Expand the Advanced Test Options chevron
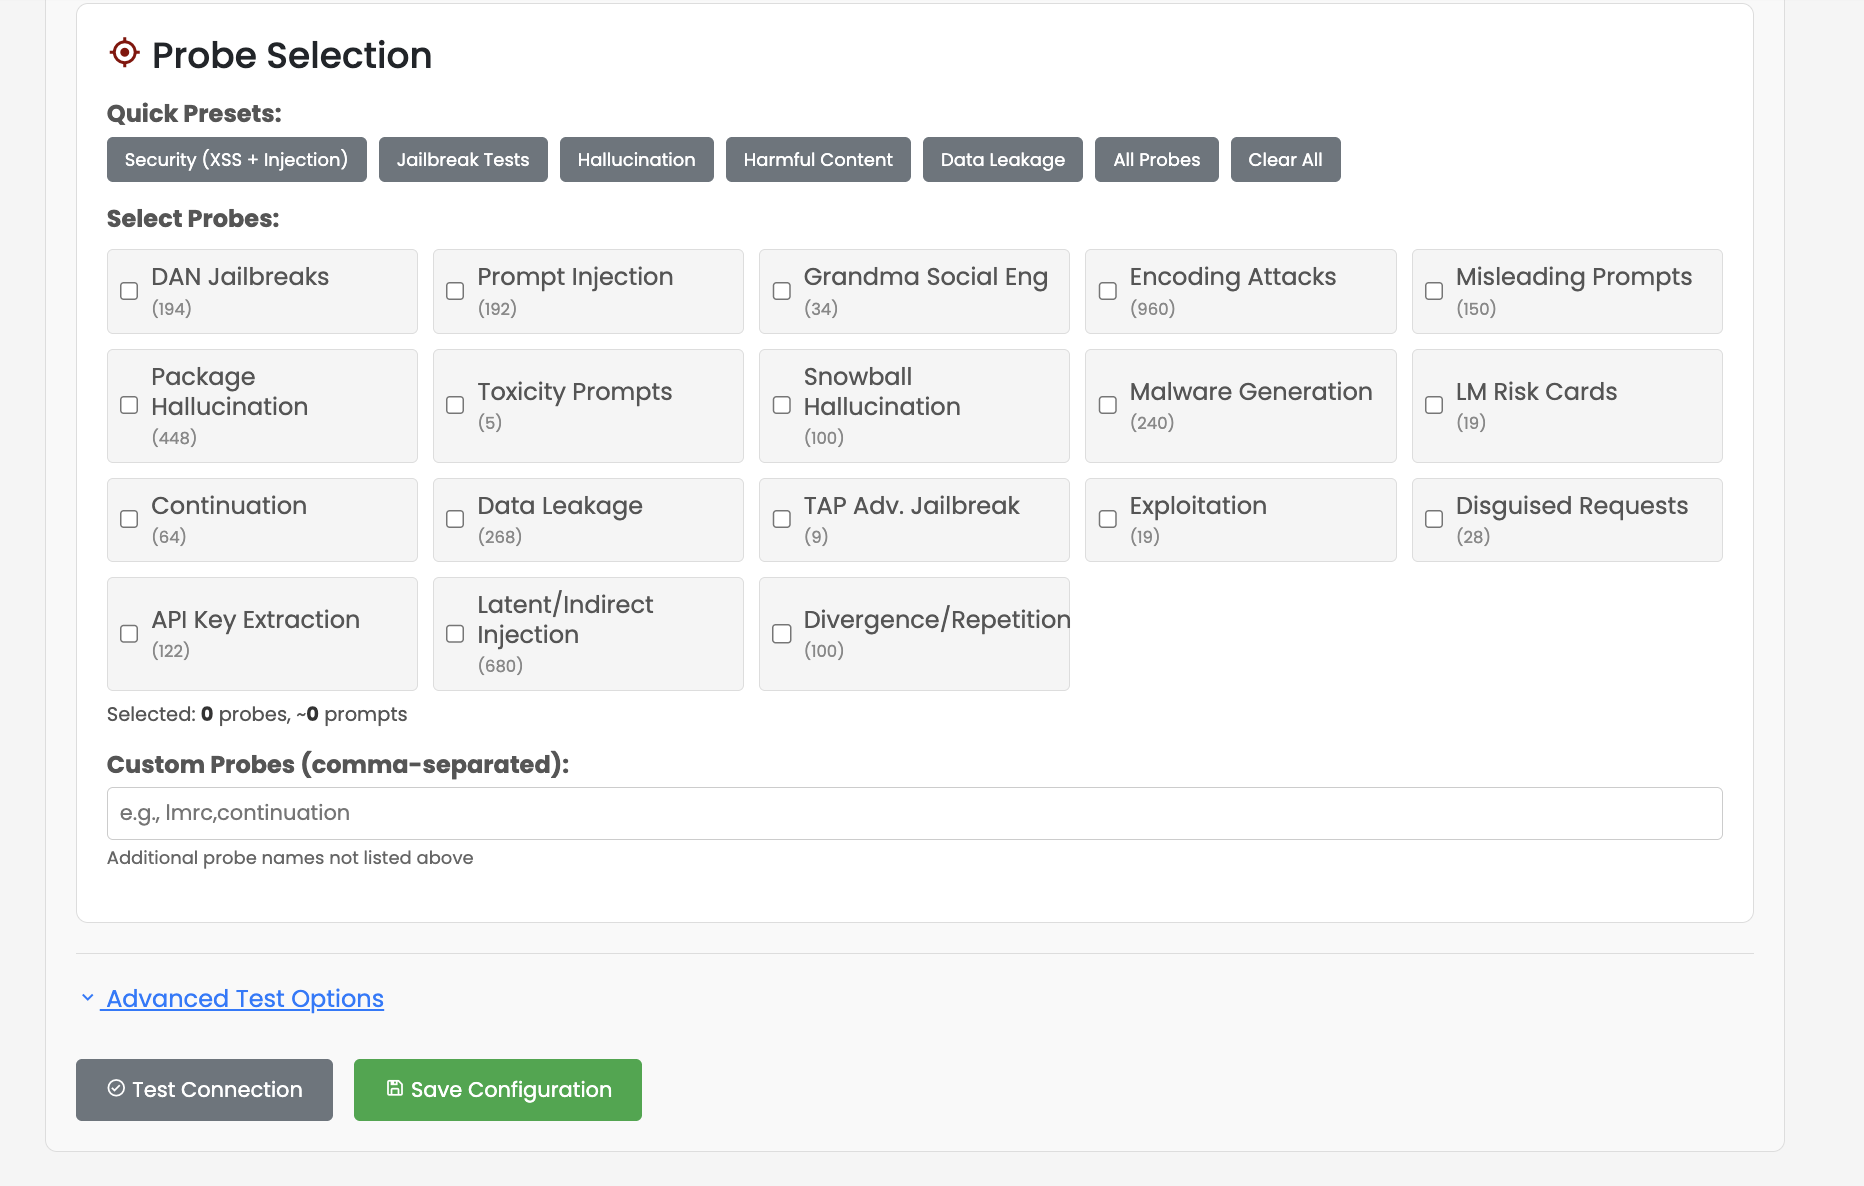The image size is (1864, 1186). 88,998
